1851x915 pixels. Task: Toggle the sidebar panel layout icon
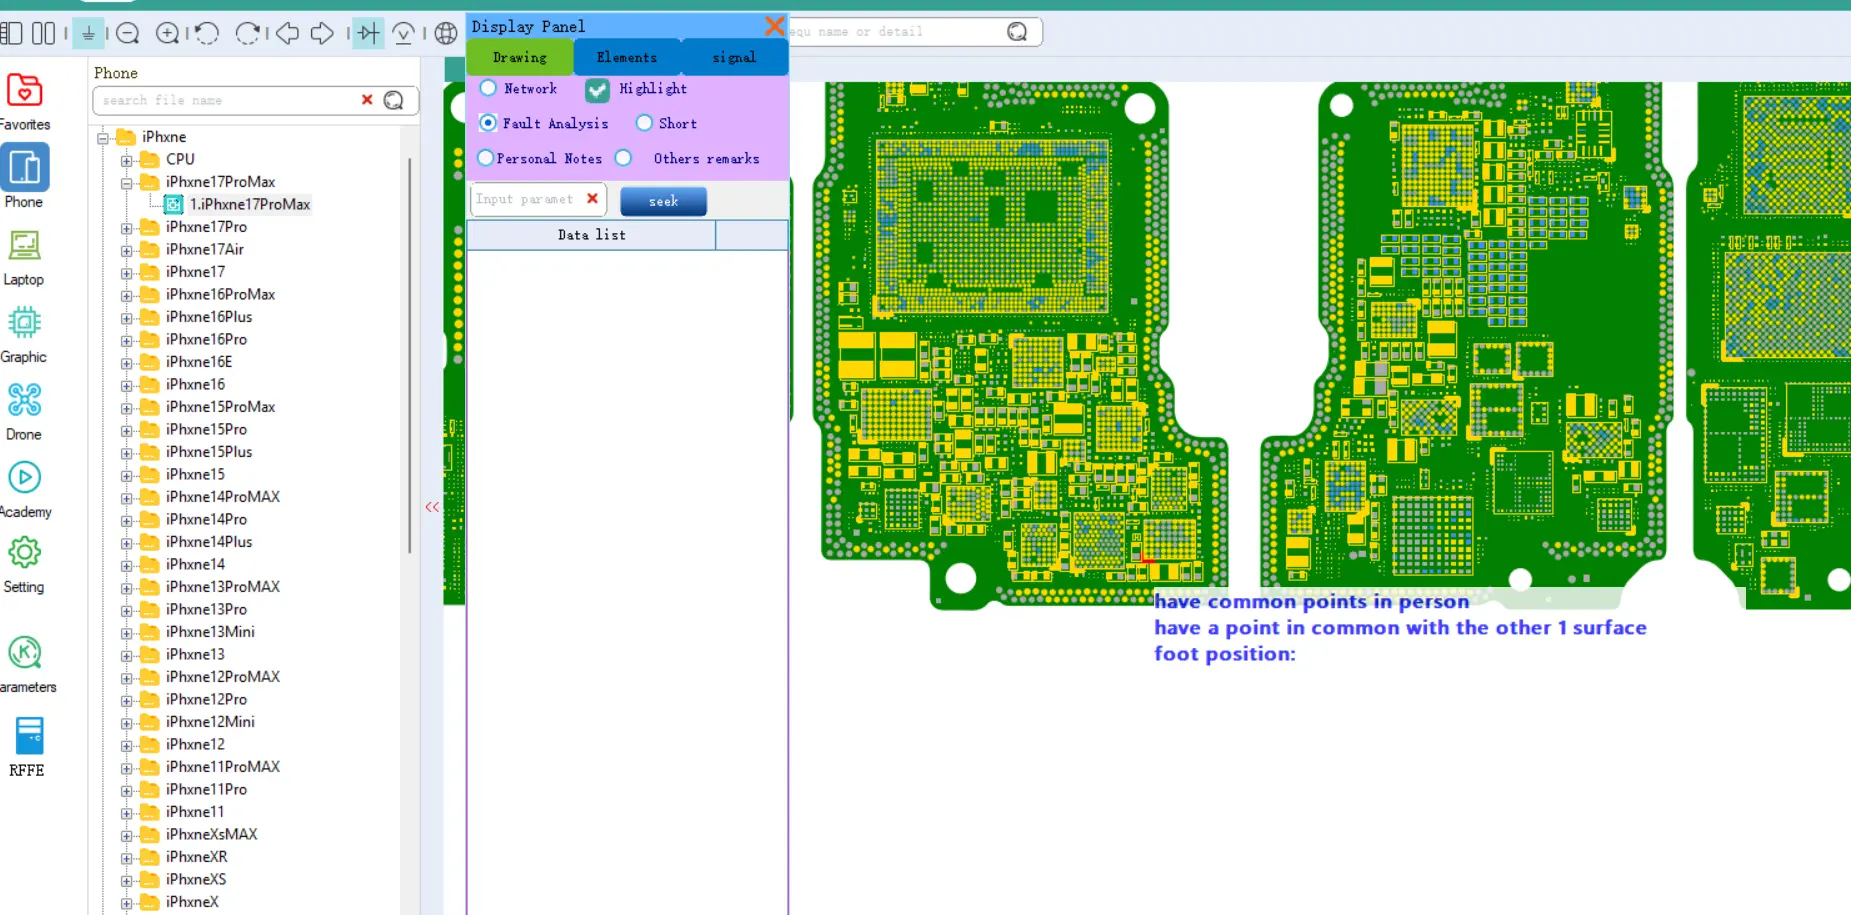click(11, 33)
